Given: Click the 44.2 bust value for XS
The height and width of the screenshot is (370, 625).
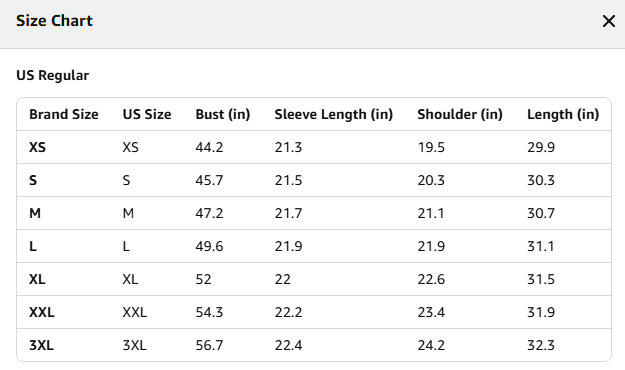Looking at the screenshot, I should (x=209, y=148).
